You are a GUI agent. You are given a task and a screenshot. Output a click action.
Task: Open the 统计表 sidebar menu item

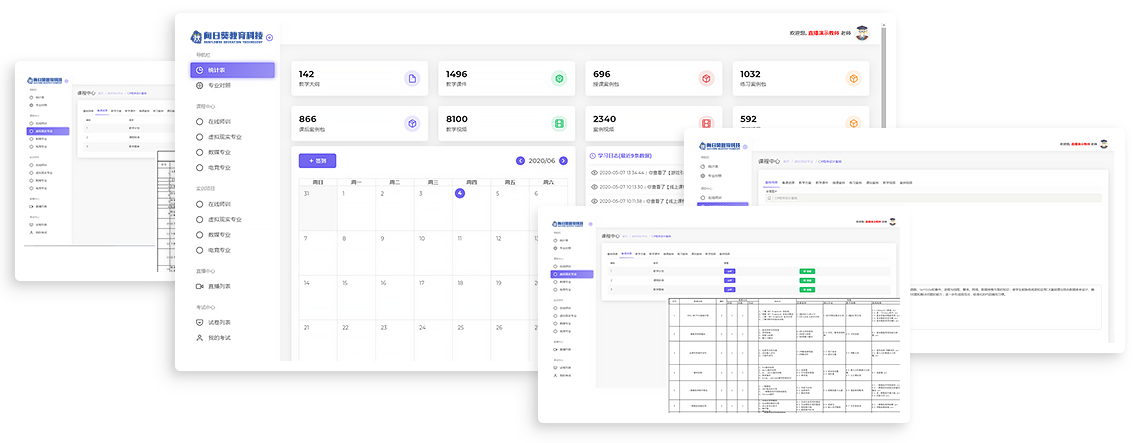click(232, 70)
